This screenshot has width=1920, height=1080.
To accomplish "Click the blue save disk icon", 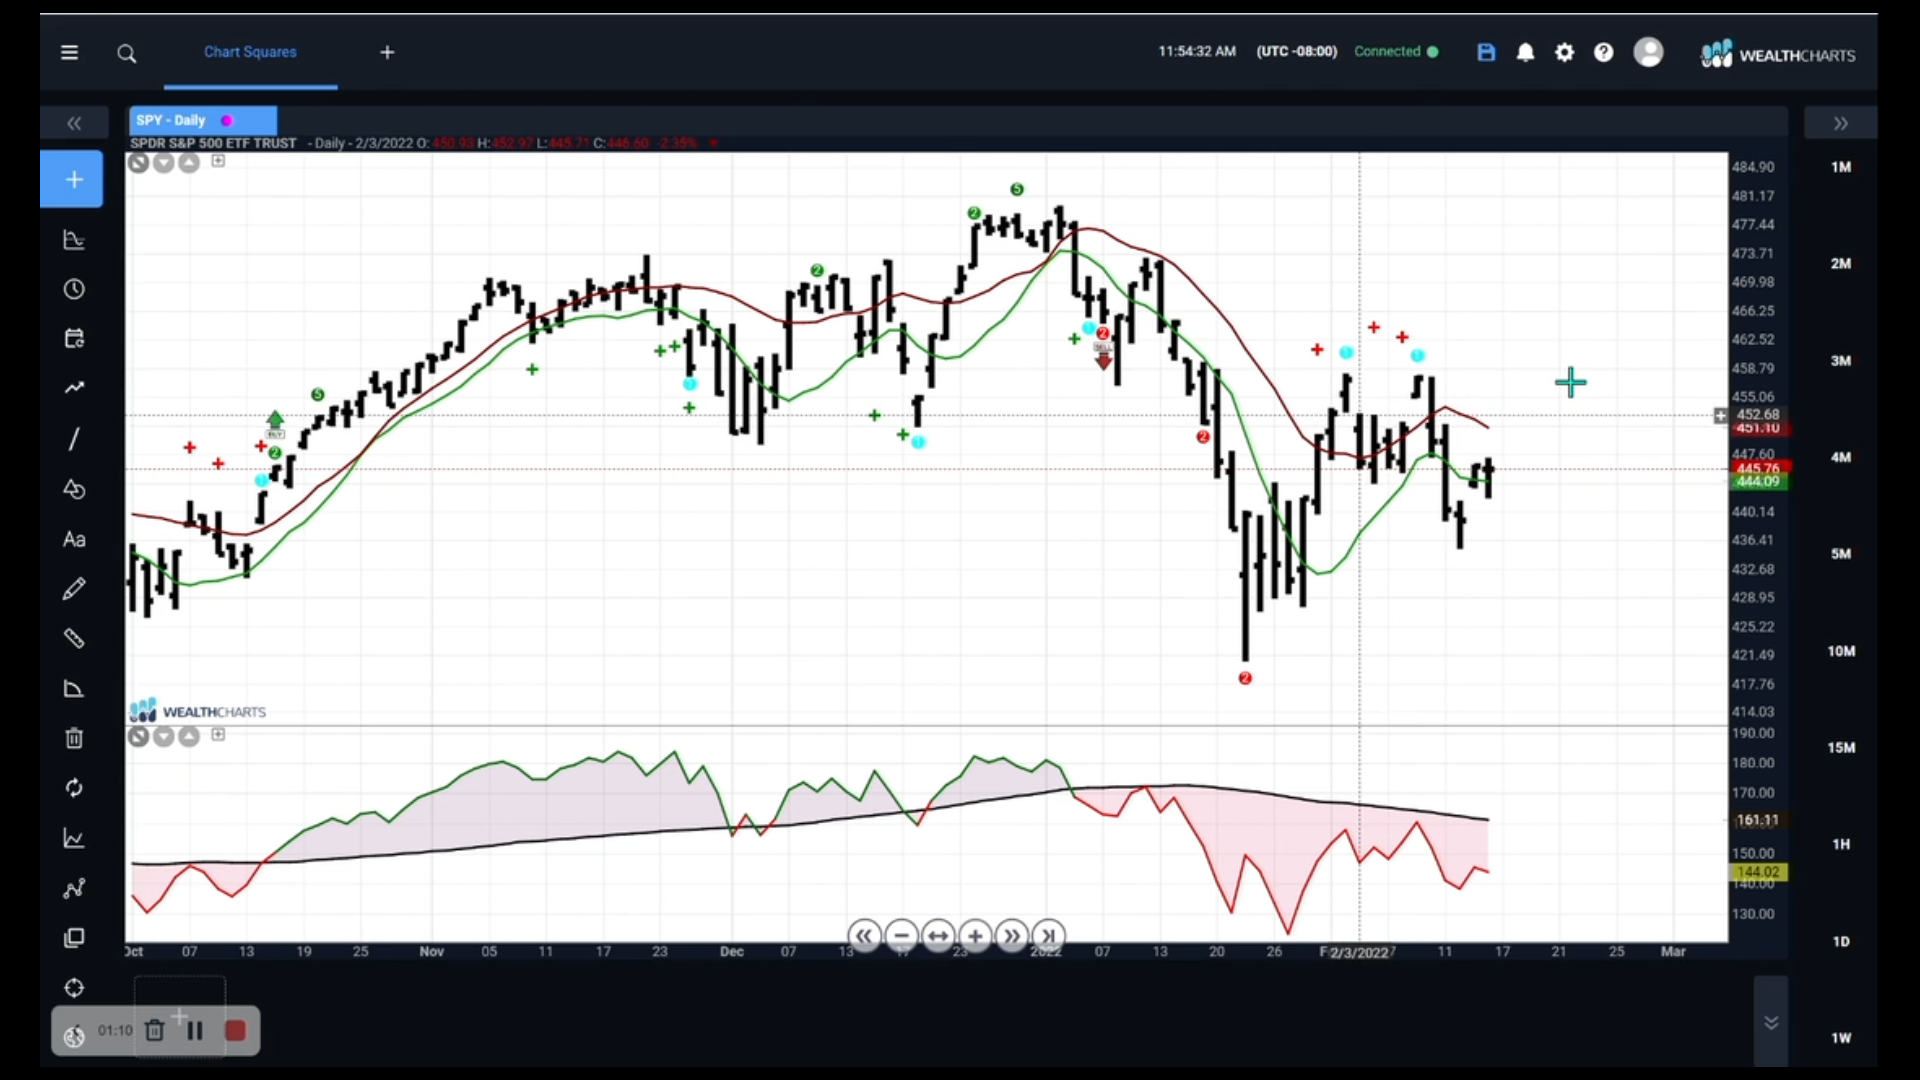I will coord(1486,52).
